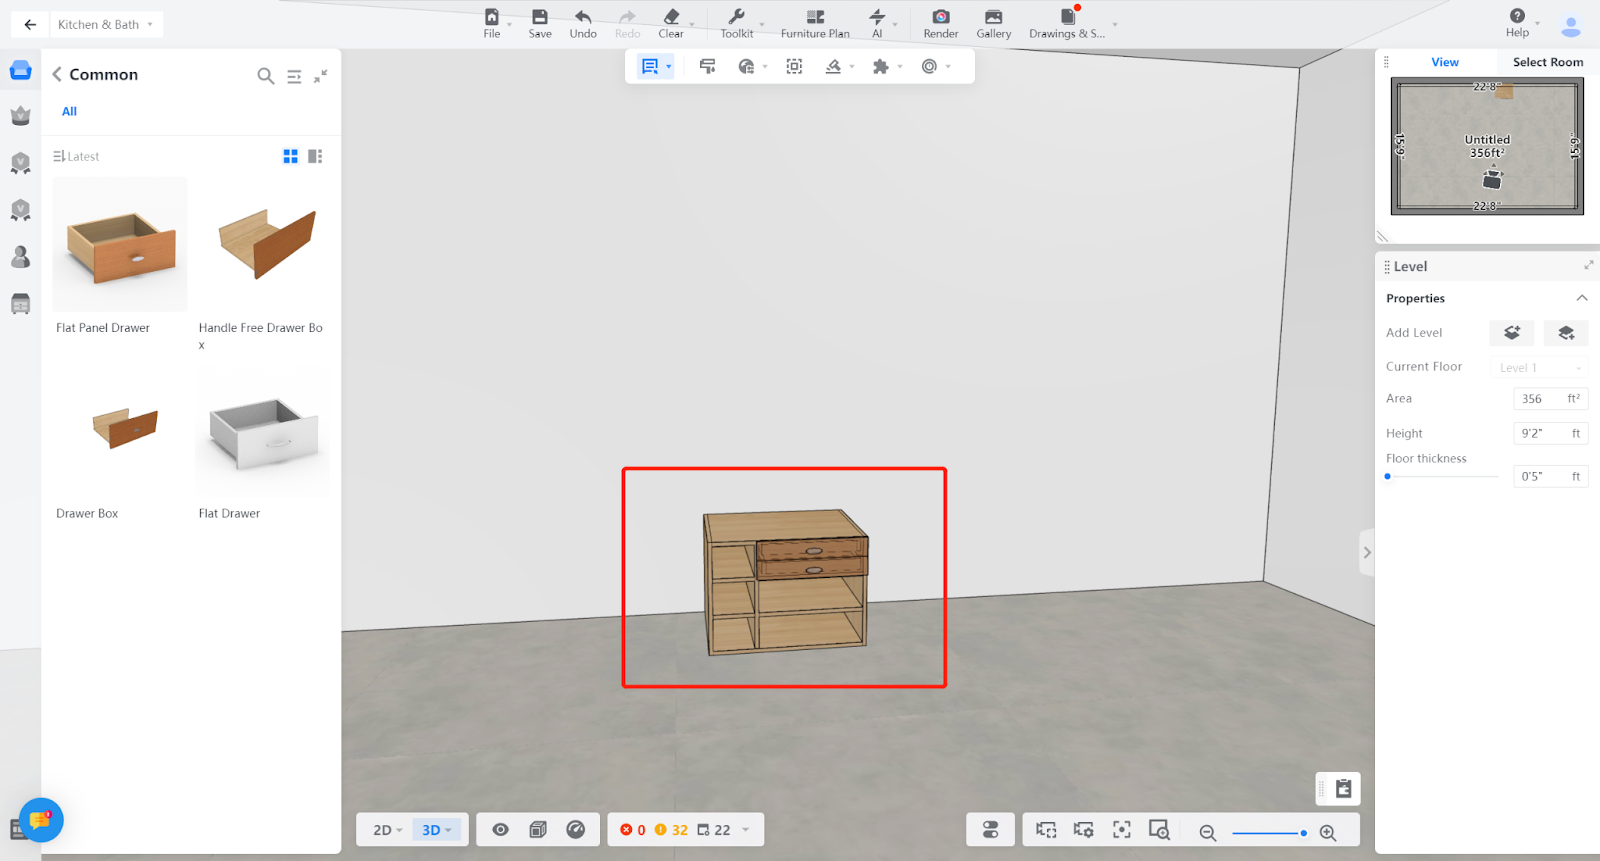1600x861 pixels.
Task: Toggle the eye visibility icon
Action: [500, 830]
